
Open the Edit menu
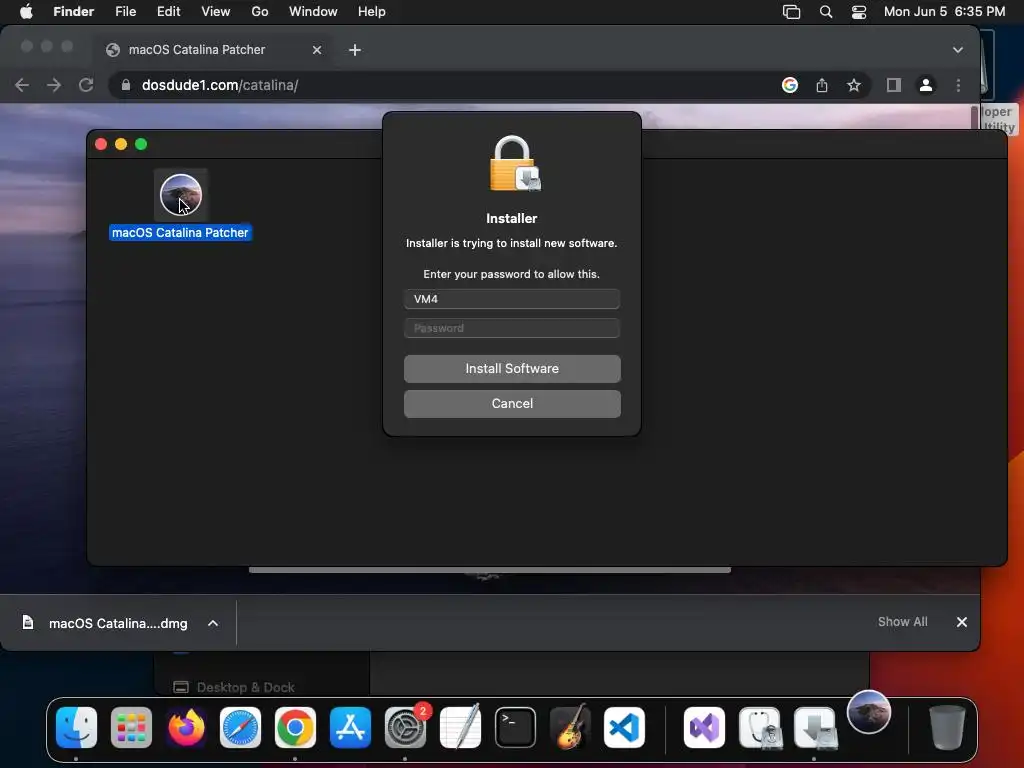168,12
